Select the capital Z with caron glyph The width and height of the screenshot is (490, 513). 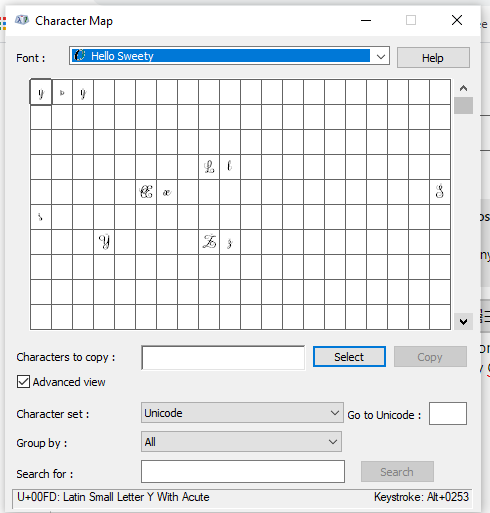point(209,242)
